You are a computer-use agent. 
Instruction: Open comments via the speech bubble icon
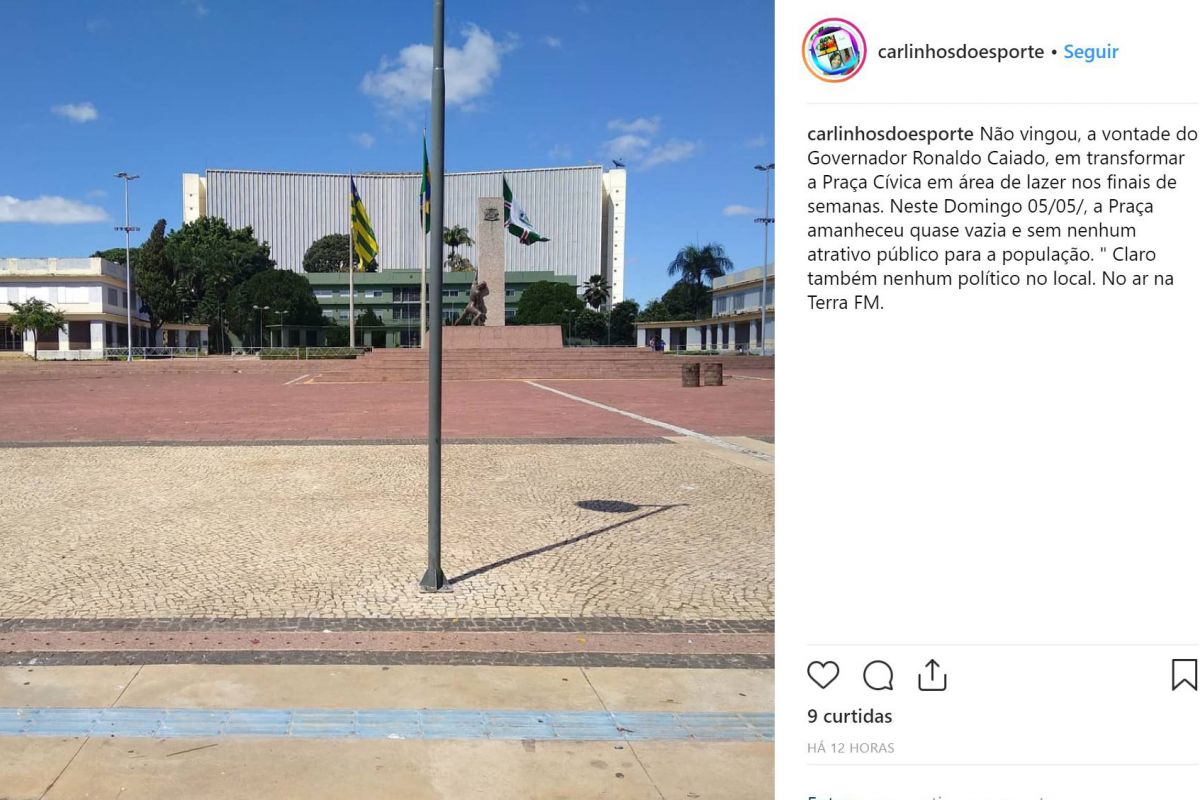(x=878, y=675)
